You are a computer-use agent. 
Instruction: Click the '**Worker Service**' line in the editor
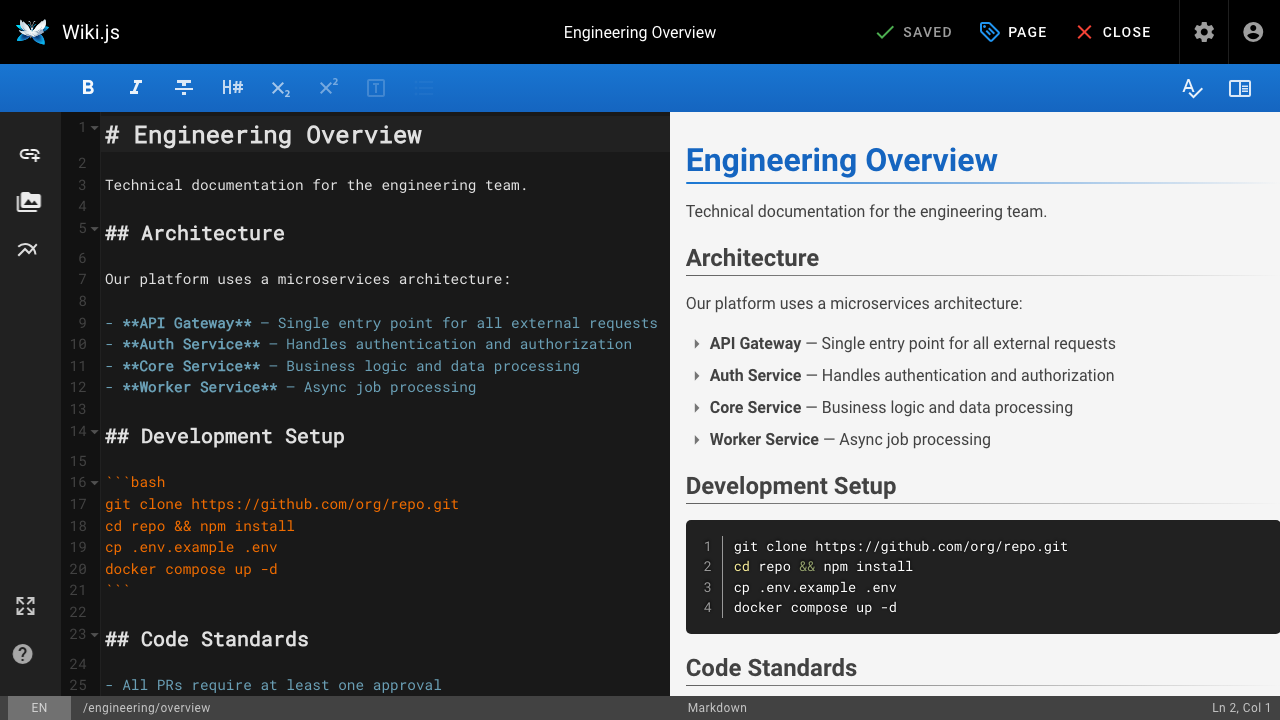pyautogui.click(x=290, y=387)
